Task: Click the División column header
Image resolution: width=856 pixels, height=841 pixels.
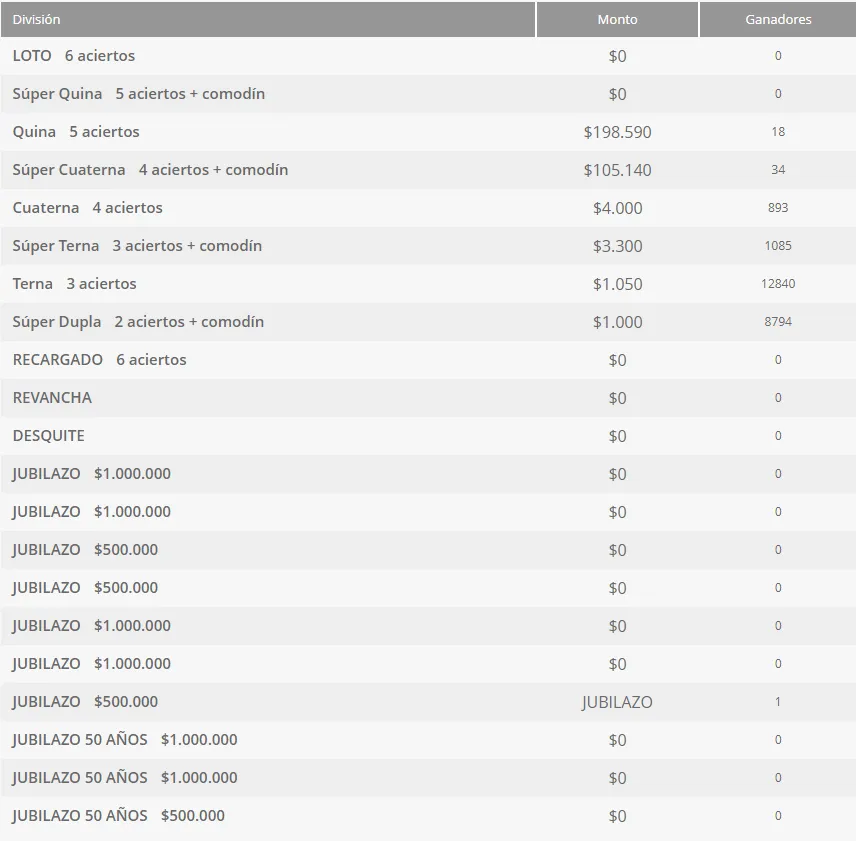Action: [x=37, y=20]
